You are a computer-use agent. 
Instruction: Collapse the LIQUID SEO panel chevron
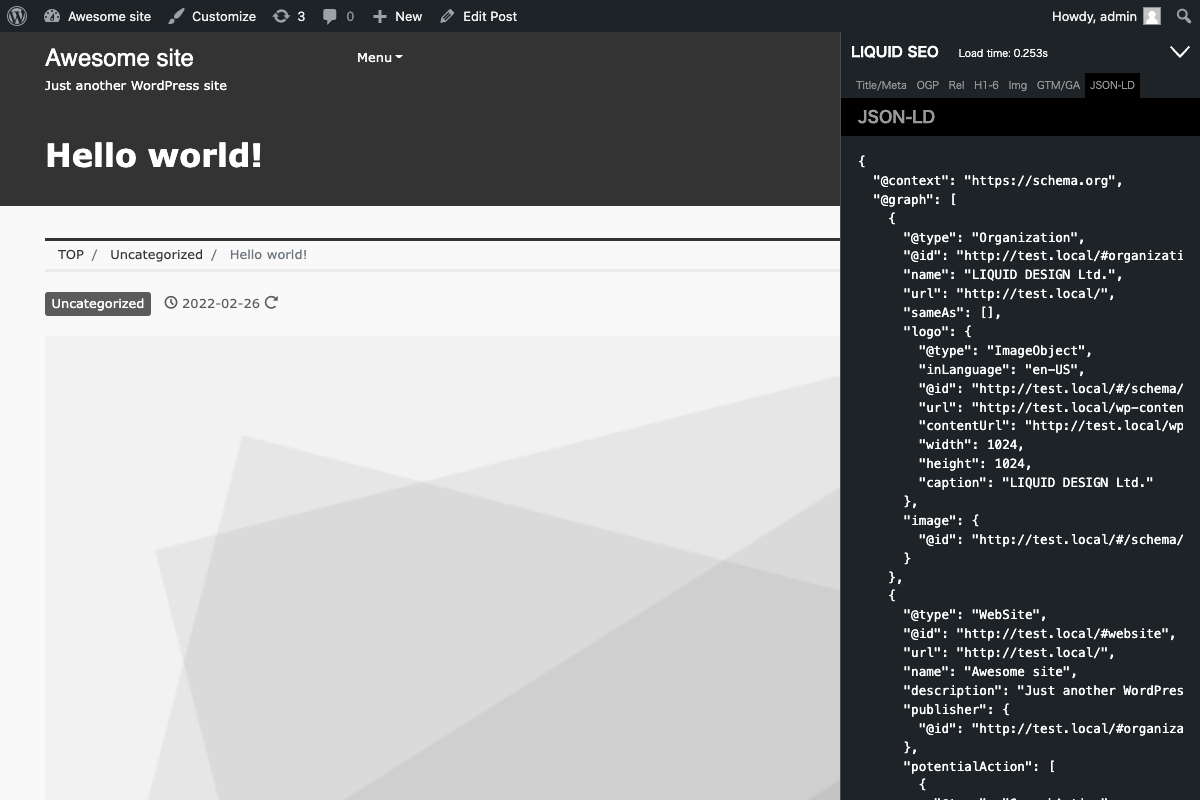[x=1178, y=52]
